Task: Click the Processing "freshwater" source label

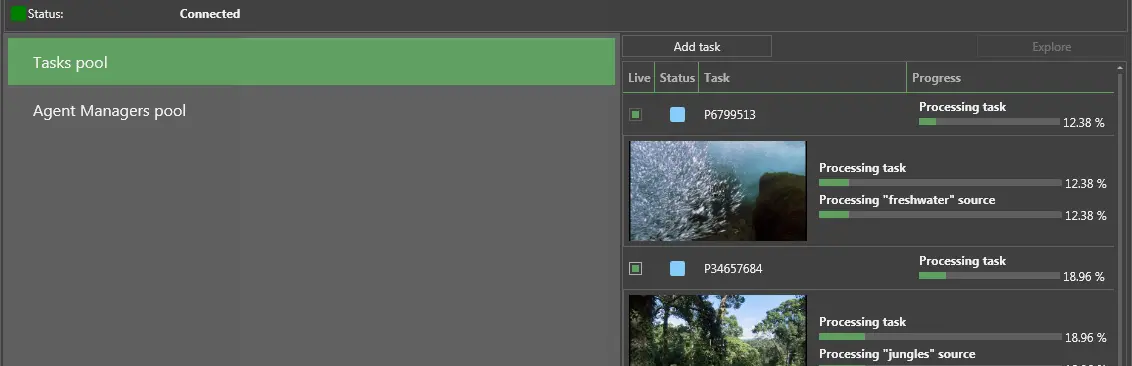Action: click(x=907, y=200)
